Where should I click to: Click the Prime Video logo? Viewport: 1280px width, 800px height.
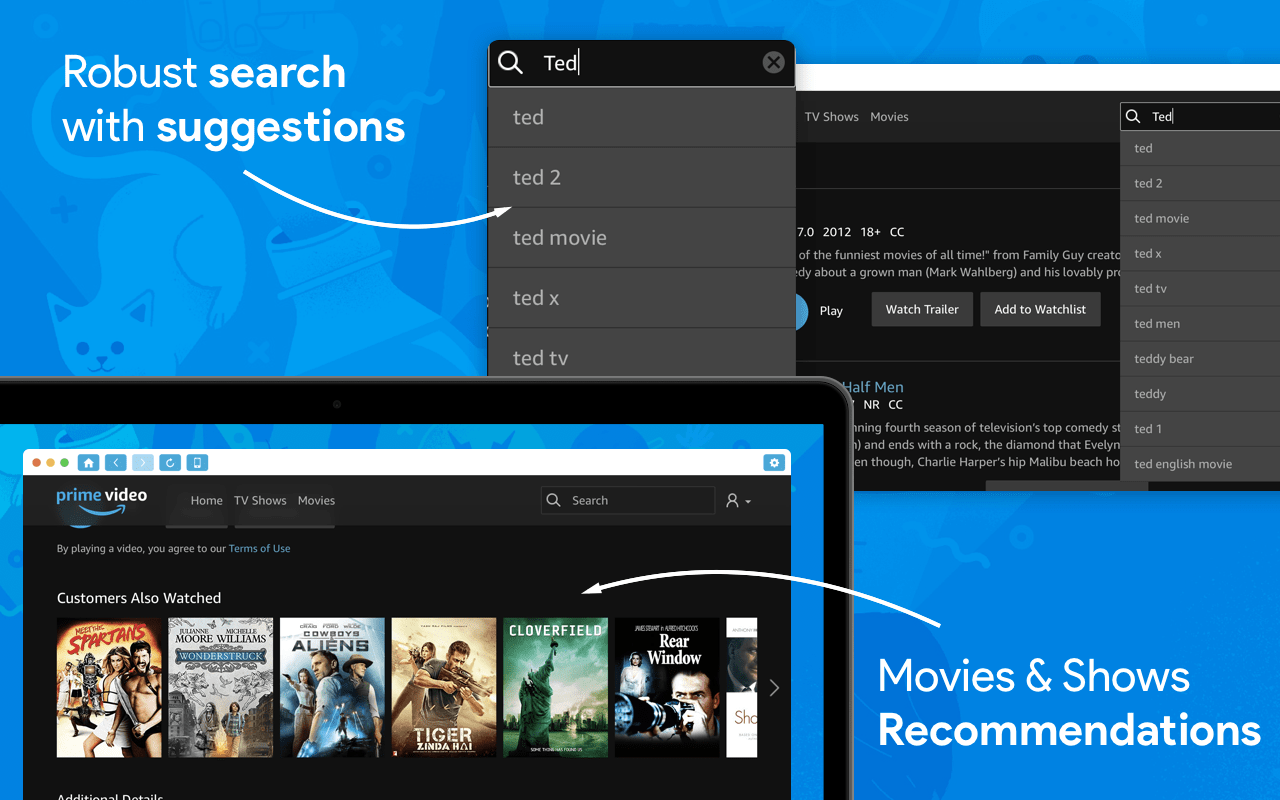tap(101, 501)
